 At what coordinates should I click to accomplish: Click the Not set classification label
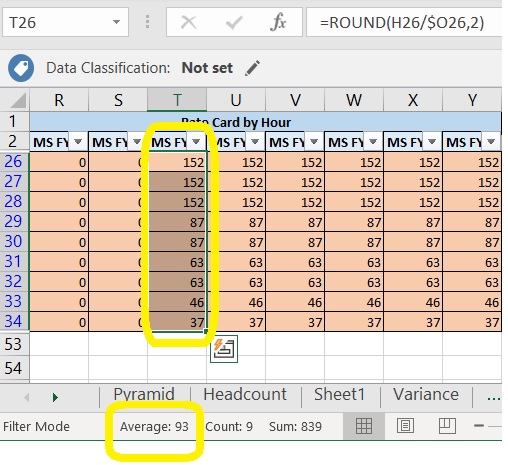[207, 68]
